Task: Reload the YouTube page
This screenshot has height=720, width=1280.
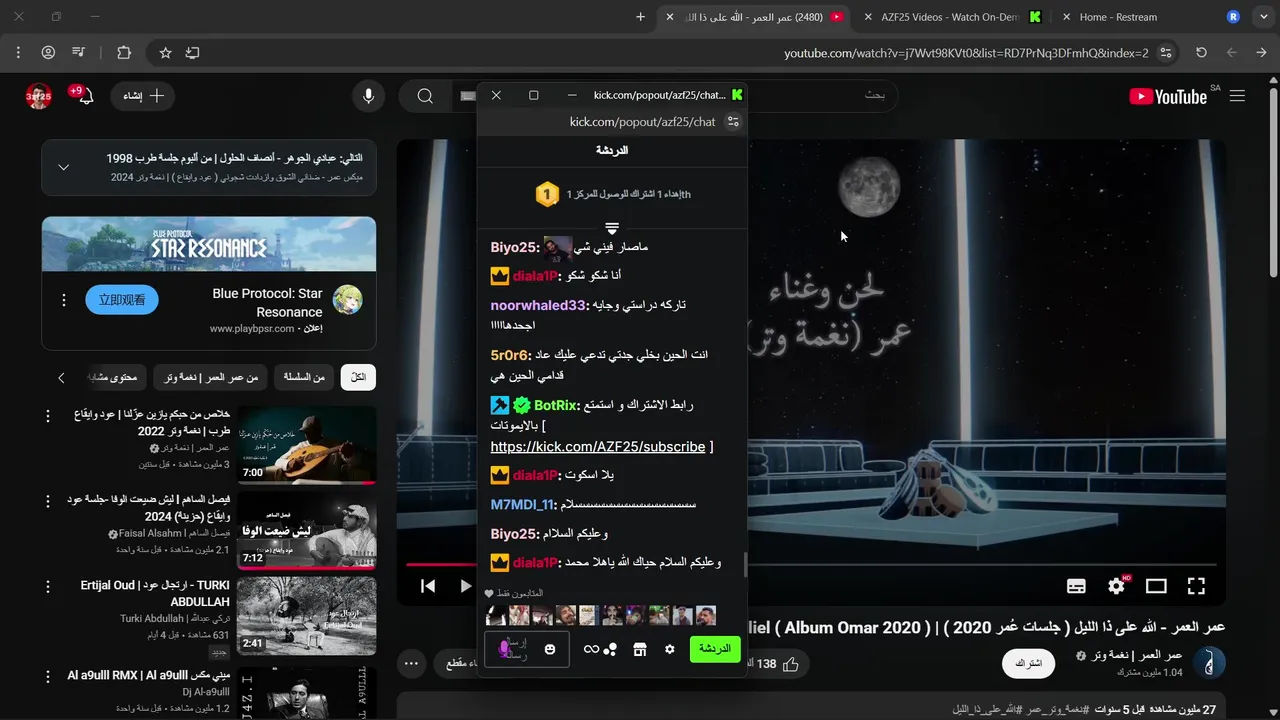Action: (x=1201, y=52)
